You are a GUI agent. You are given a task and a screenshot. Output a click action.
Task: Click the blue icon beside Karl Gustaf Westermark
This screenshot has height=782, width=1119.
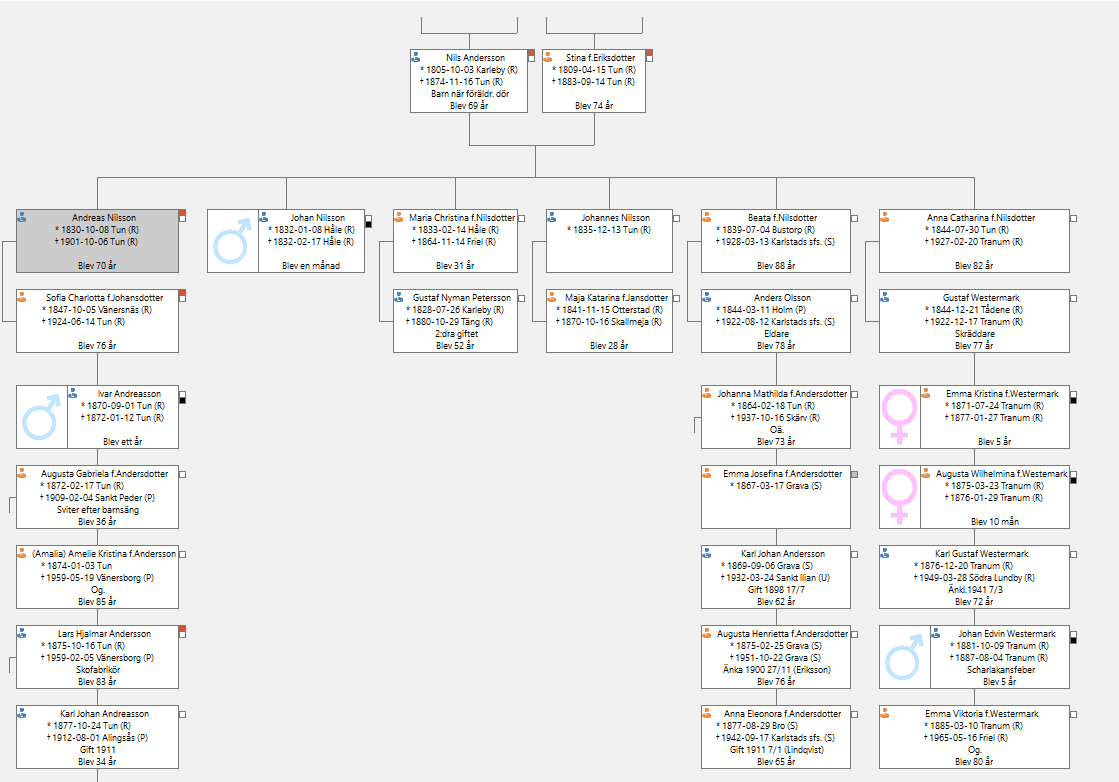click(885, 552)
